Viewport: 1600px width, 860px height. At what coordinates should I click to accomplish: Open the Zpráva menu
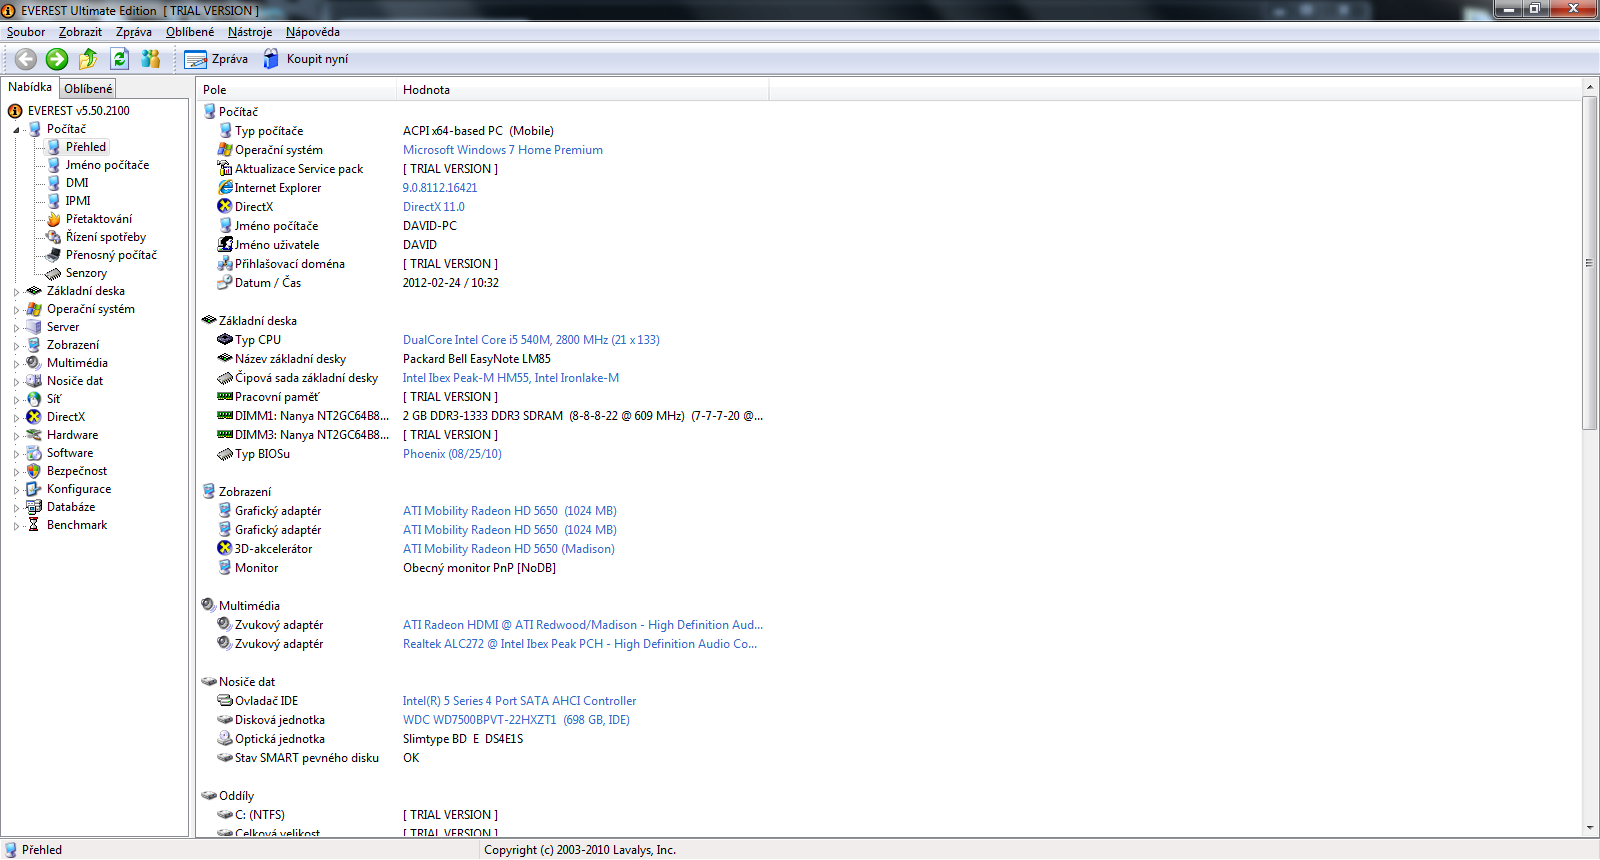coord(134,32)
